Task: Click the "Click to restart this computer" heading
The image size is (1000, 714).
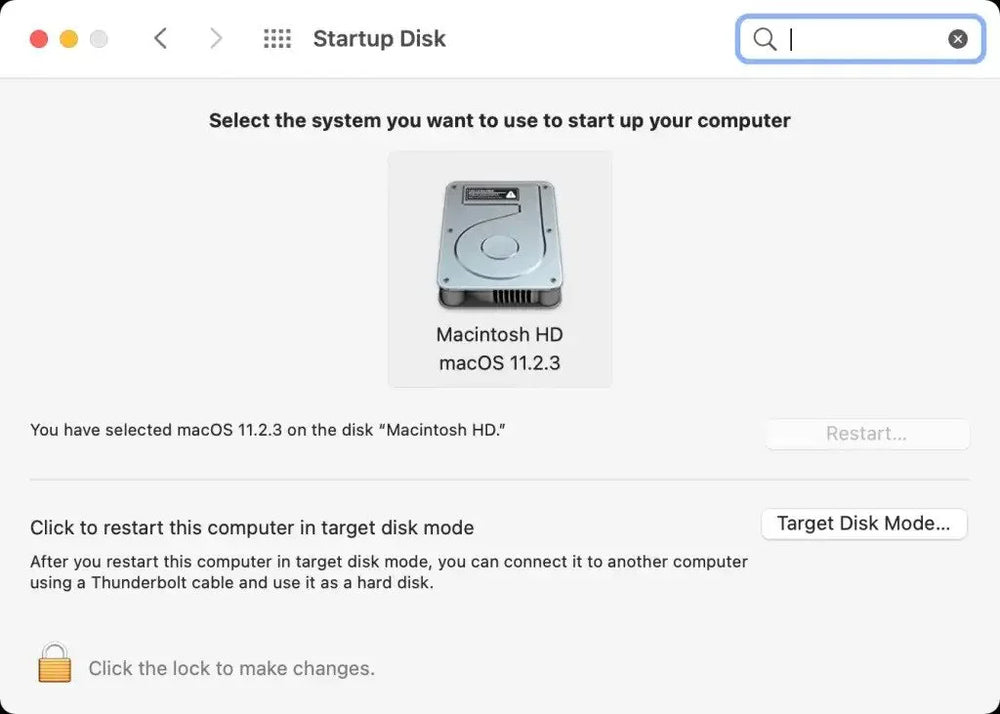Action: (x=252, y=527)
